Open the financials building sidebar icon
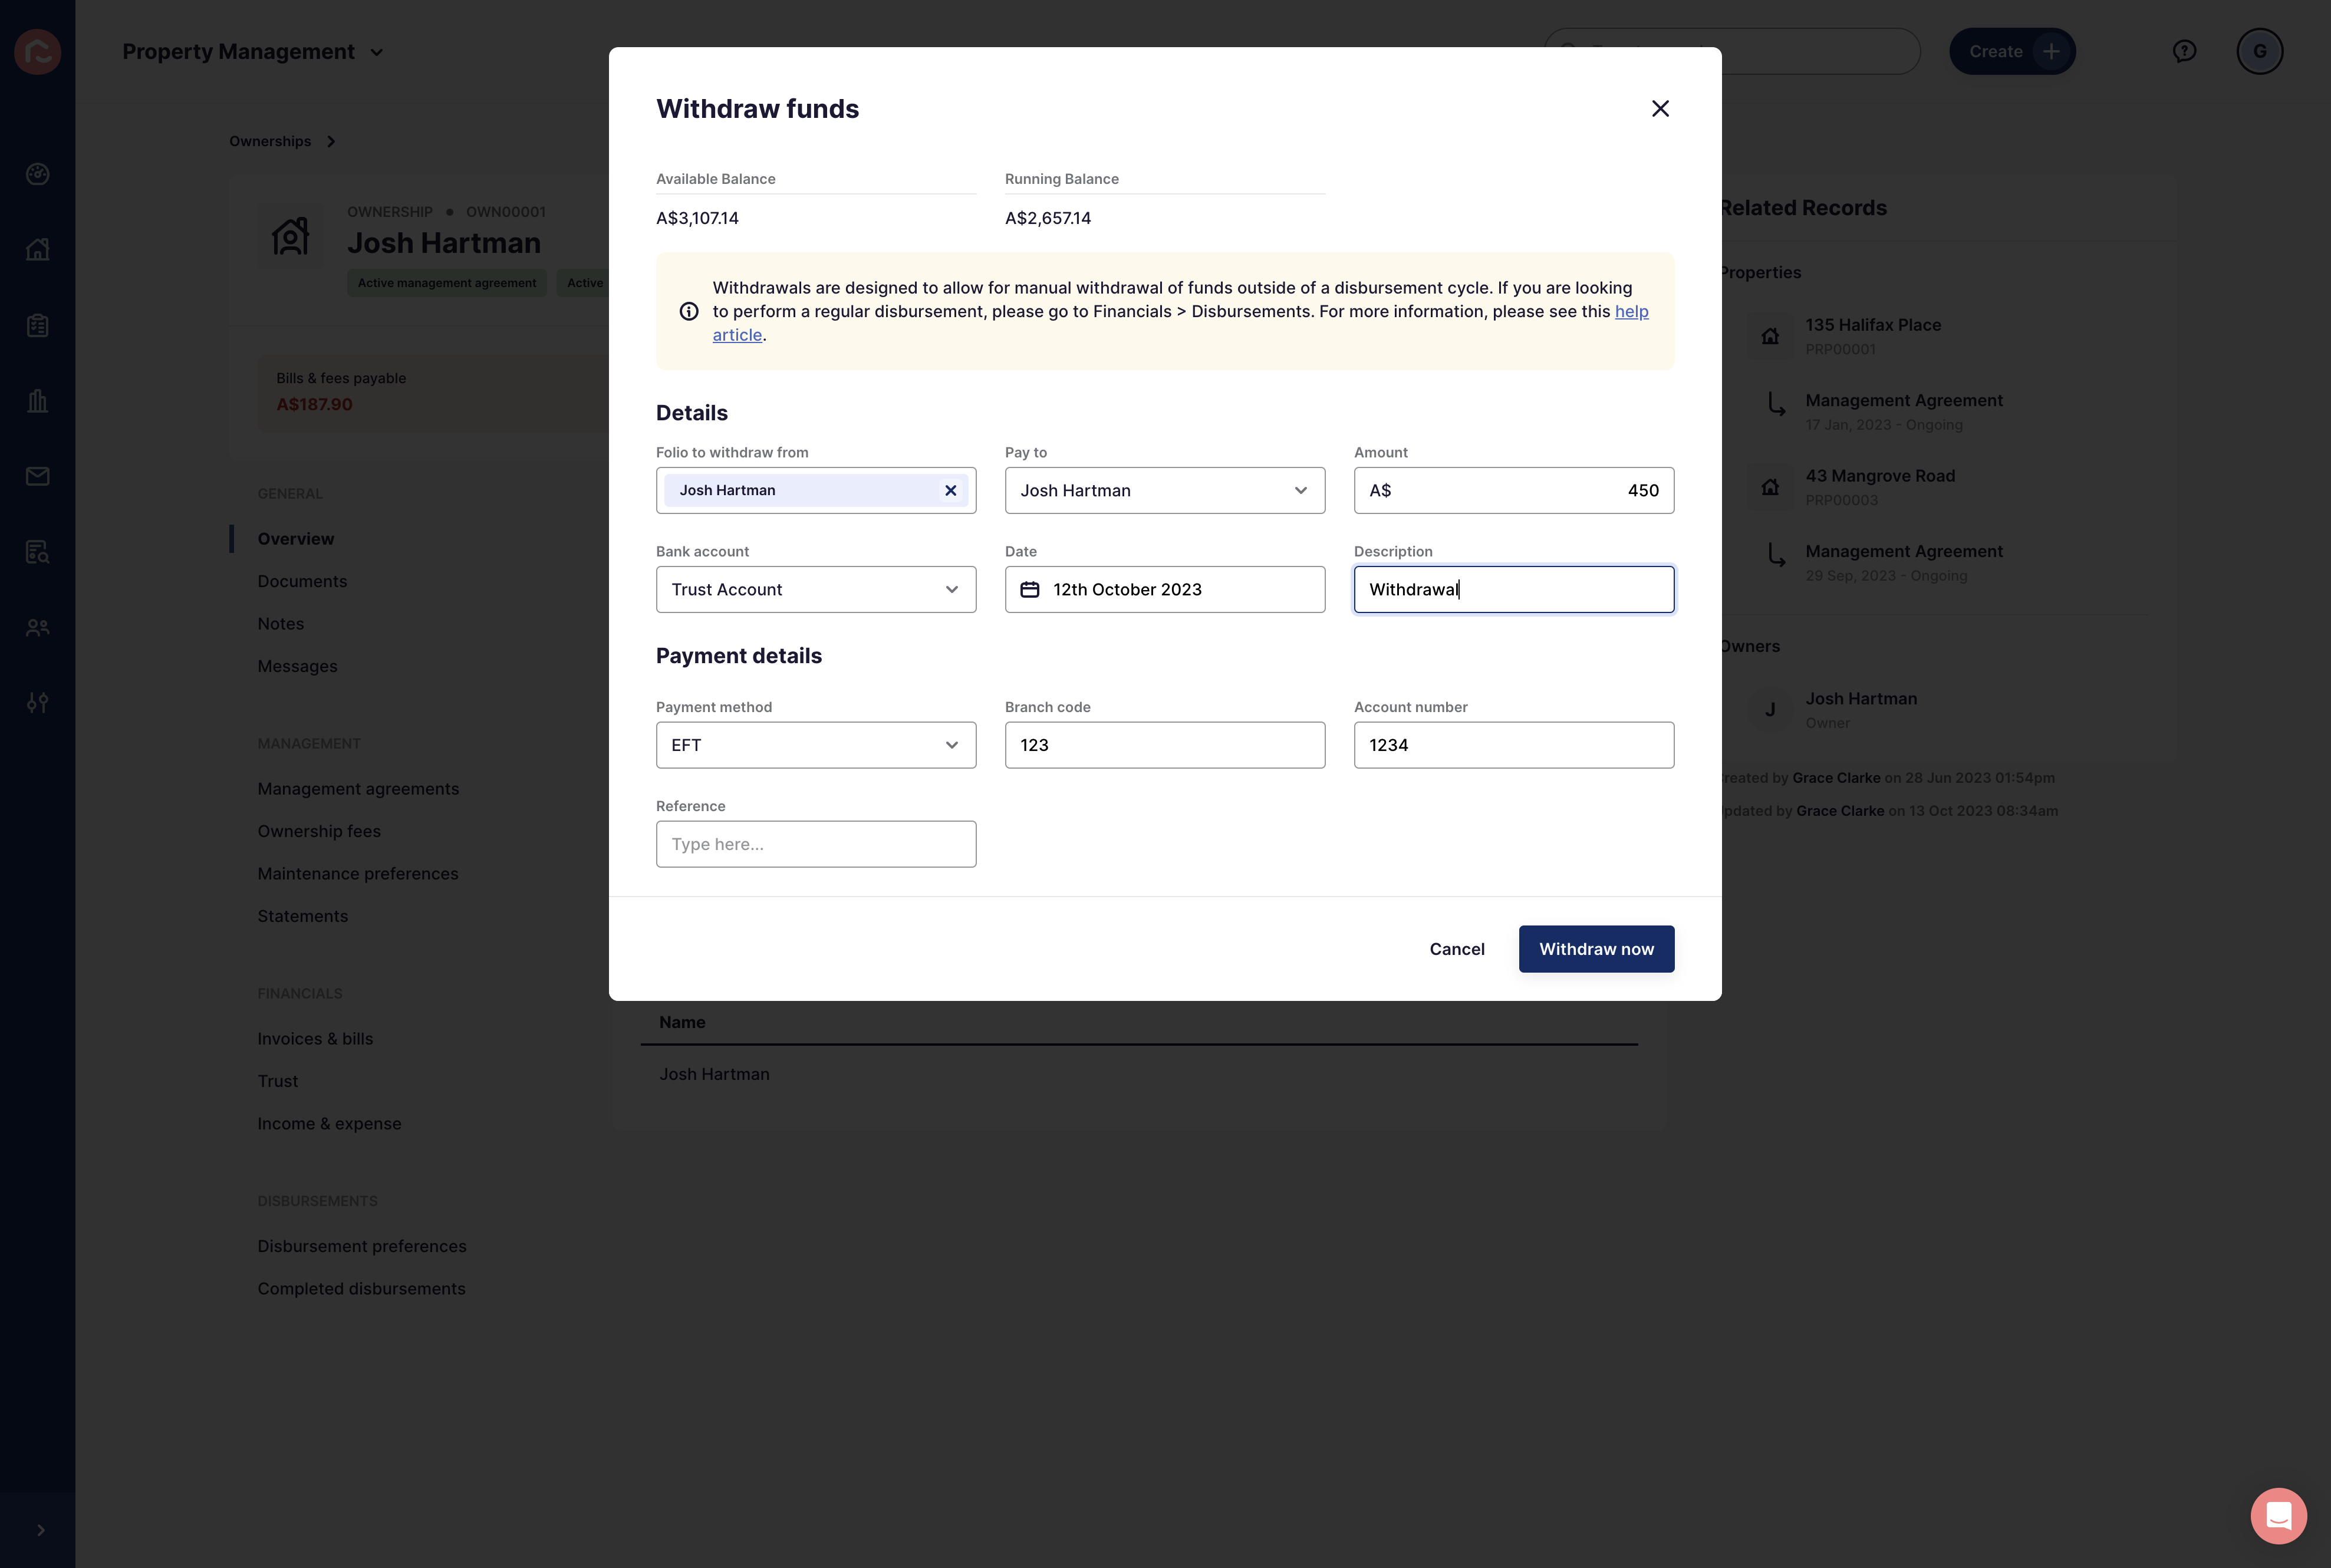This screenshot has height=1568, width=2331. click(38, 401)
